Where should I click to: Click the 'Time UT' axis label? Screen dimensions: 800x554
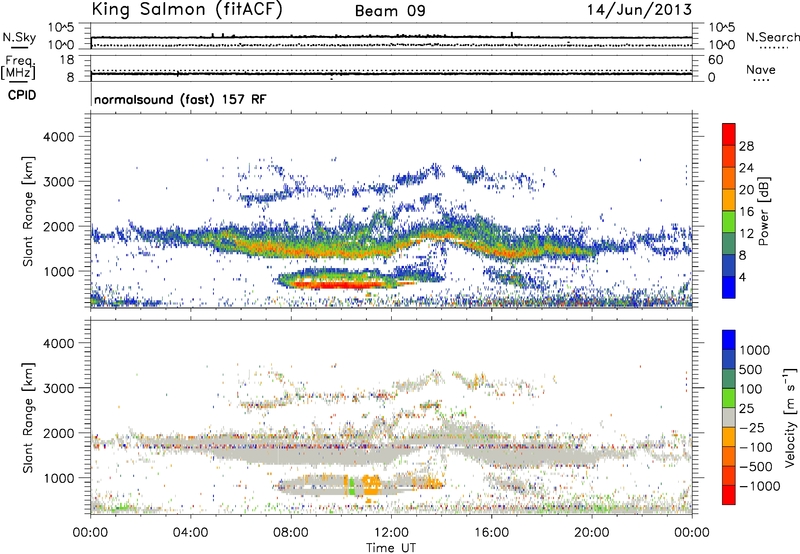pyautogui.click(x=391, y=548)
